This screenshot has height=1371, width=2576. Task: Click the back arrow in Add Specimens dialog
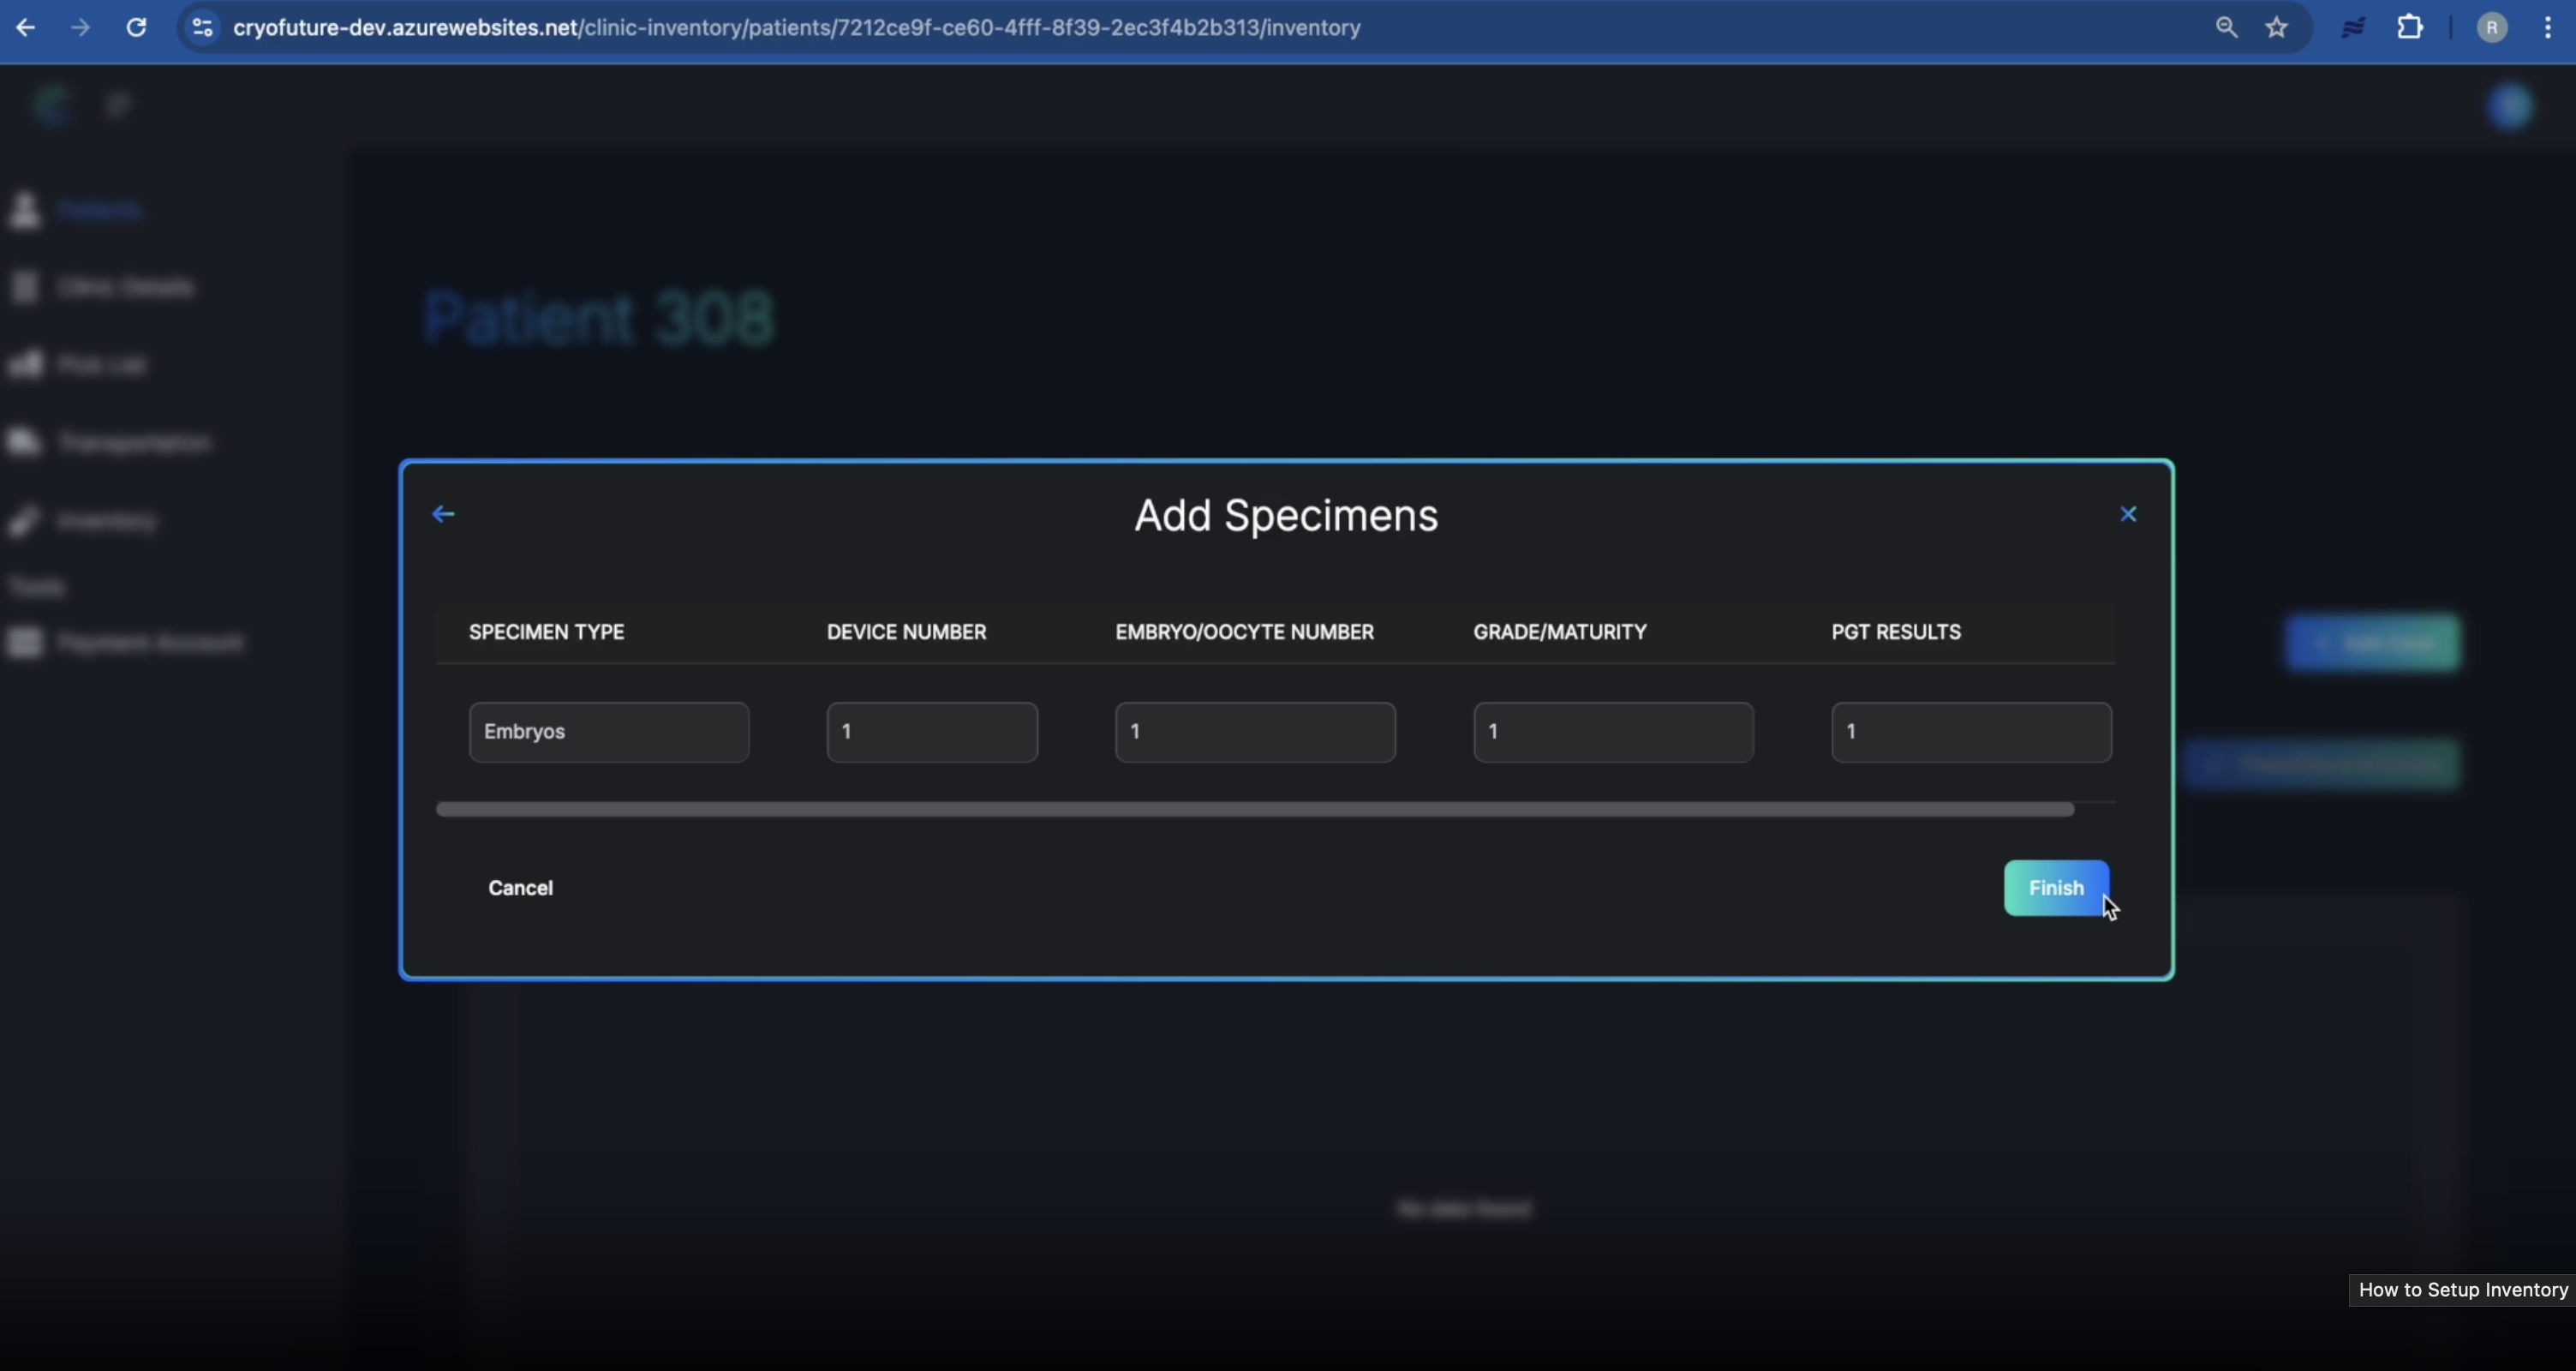point(443,514)
